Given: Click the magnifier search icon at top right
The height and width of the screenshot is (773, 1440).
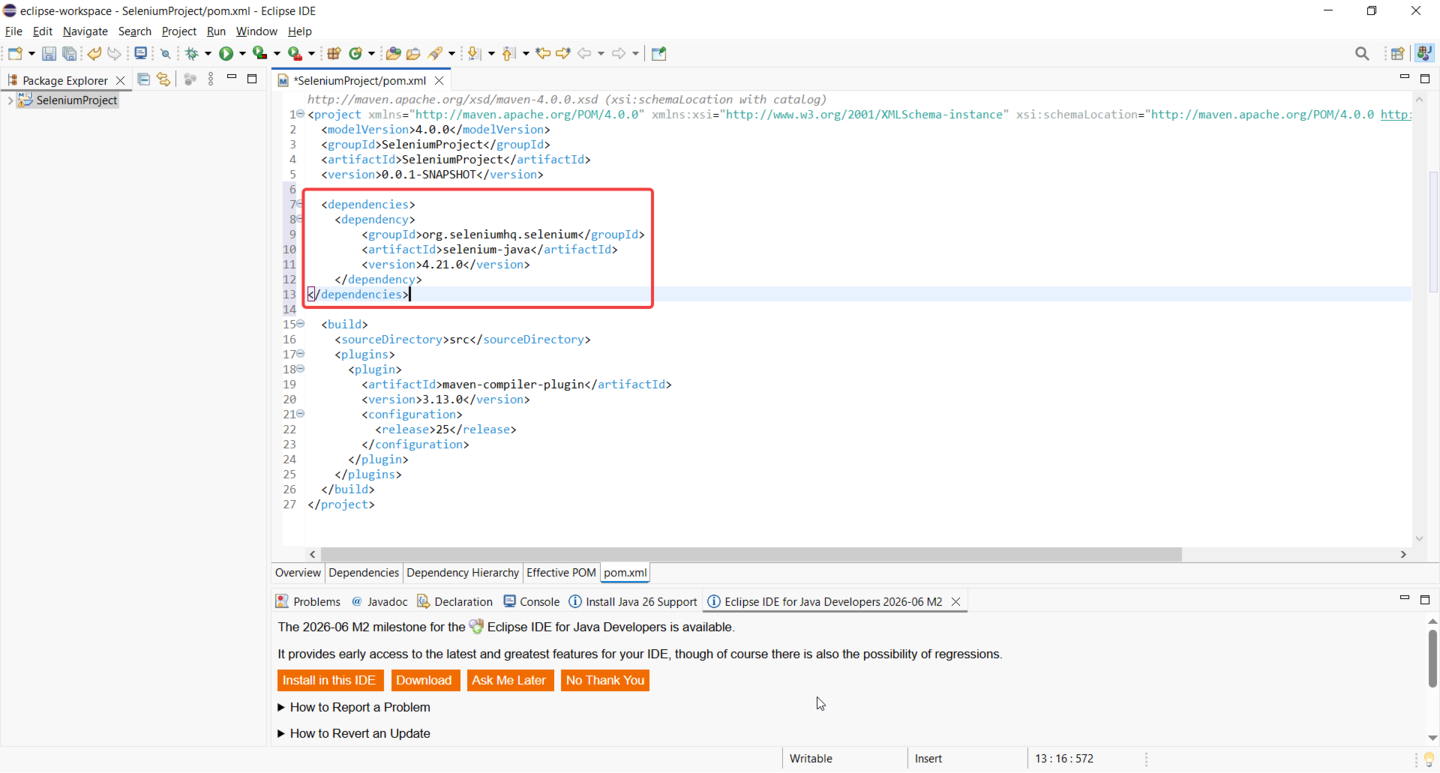Looking at the screenshot, I should coord(1362,53).
